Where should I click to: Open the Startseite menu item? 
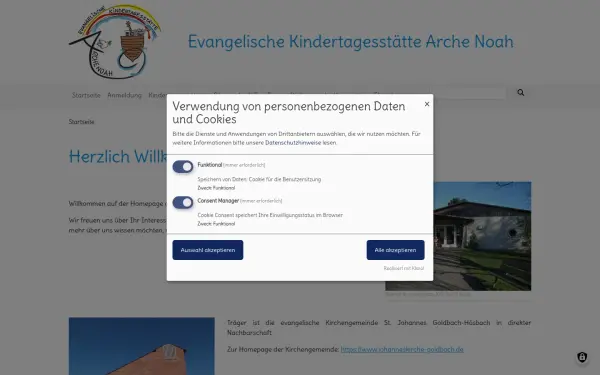tap(86, 95)
